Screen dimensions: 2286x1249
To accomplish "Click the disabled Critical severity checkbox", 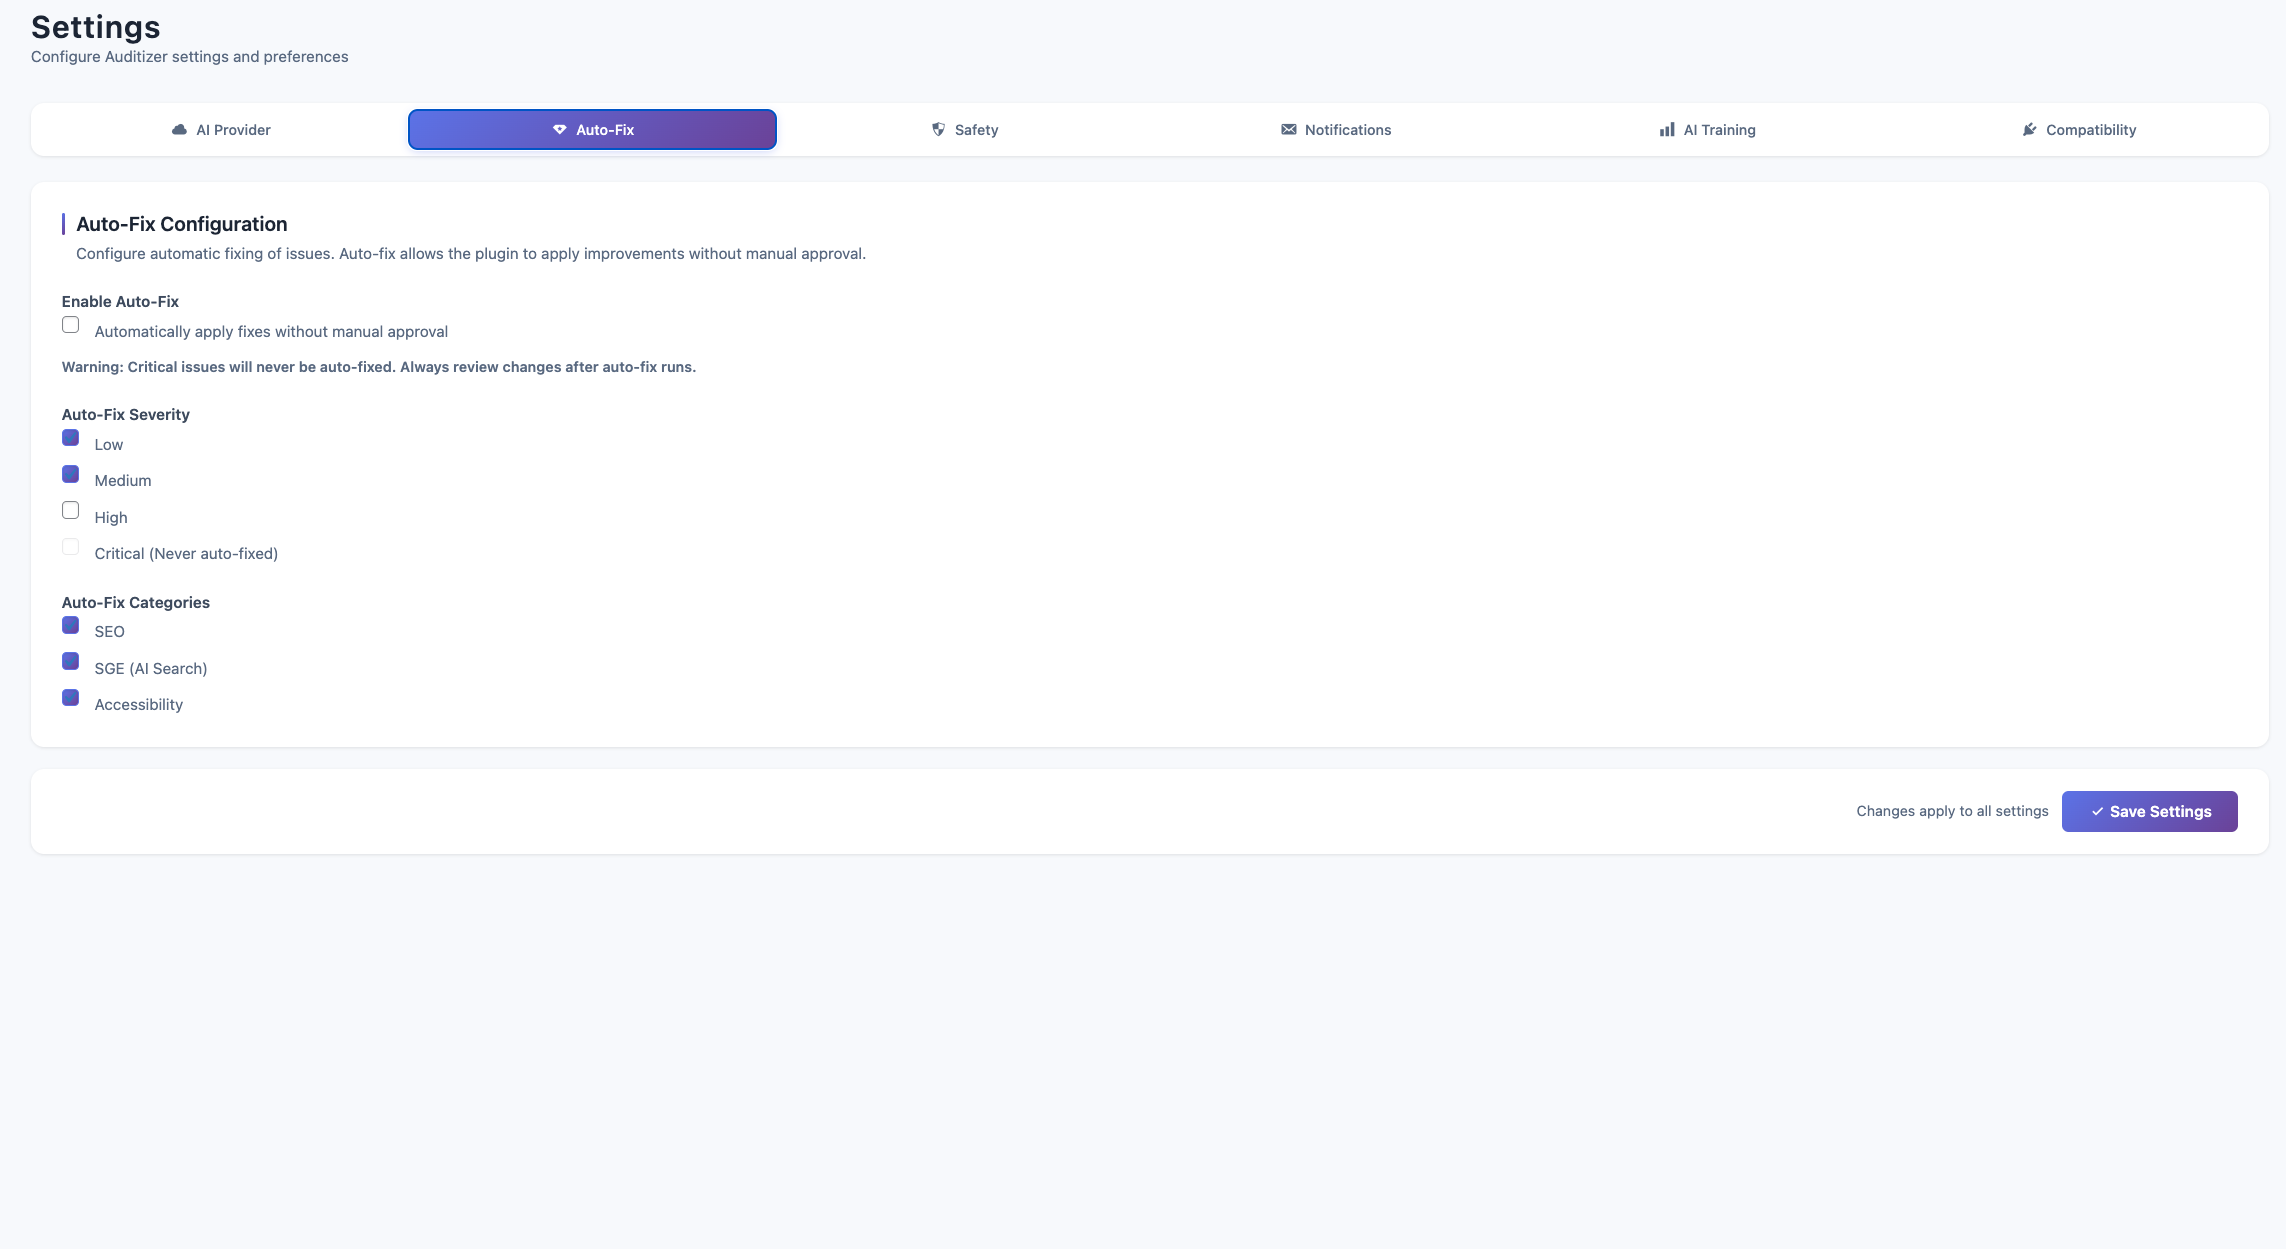I will pyautogui.click(x=70, y=547).
